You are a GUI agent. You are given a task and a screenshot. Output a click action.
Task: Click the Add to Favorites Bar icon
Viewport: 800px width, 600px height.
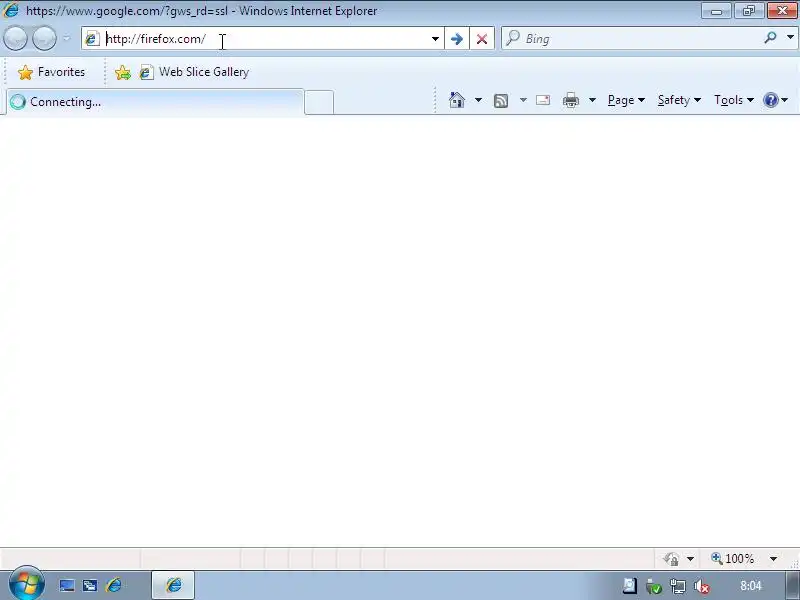(x=122, y=72)
